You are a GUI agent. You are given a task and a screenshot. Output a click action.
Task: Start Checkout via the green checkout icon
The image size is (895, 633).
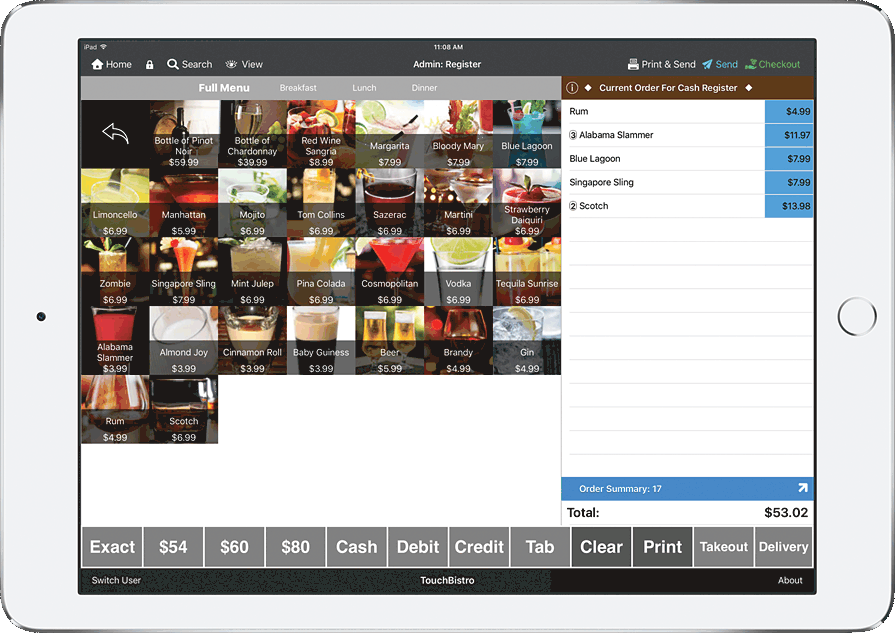point(751,63)
